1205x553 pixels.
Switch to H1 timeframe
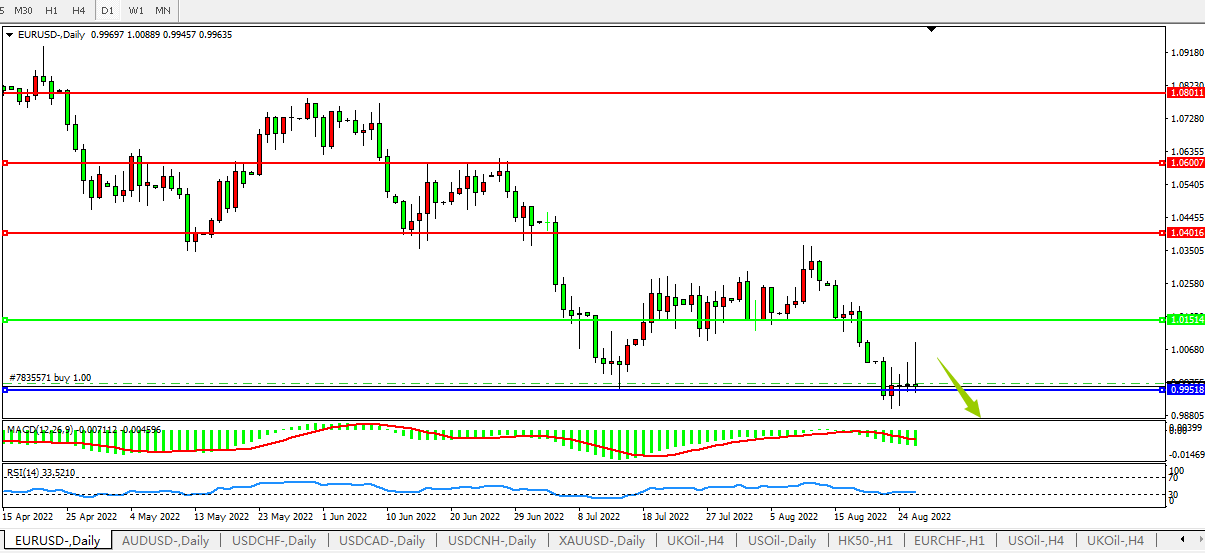coord(51,10)
